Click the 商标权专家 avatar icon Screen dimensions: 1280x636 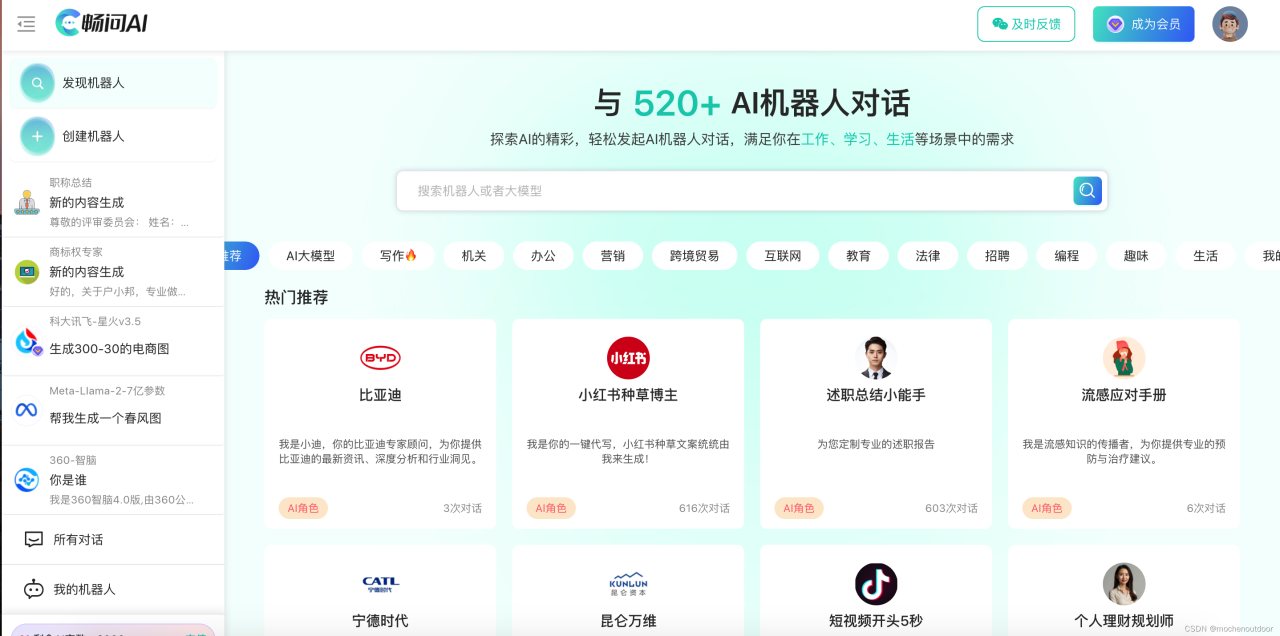(27, 271)
